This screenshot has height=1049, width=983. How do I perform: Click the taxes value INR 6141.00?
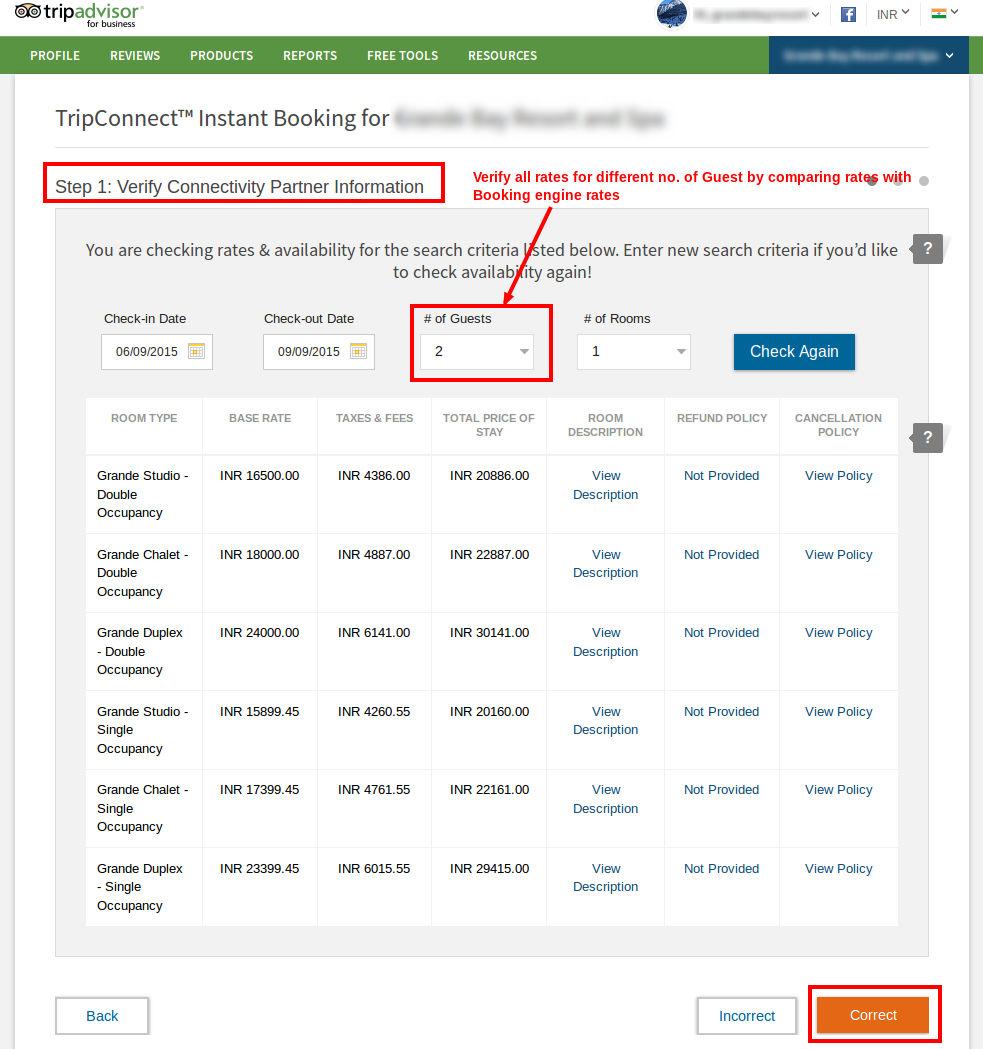point(374,633)
